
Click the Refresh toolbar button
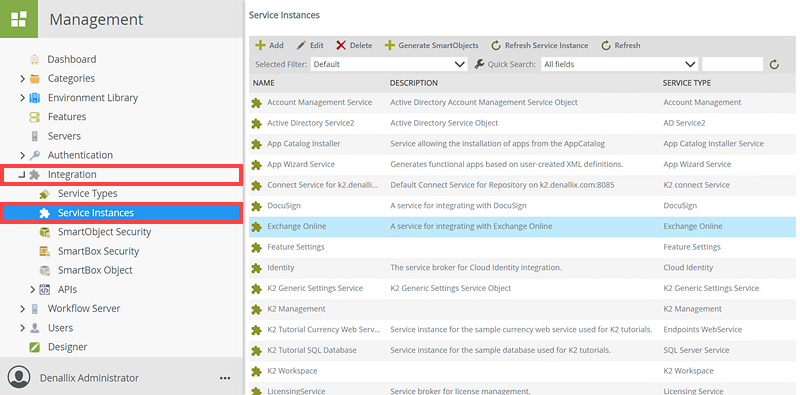[620, 45]
